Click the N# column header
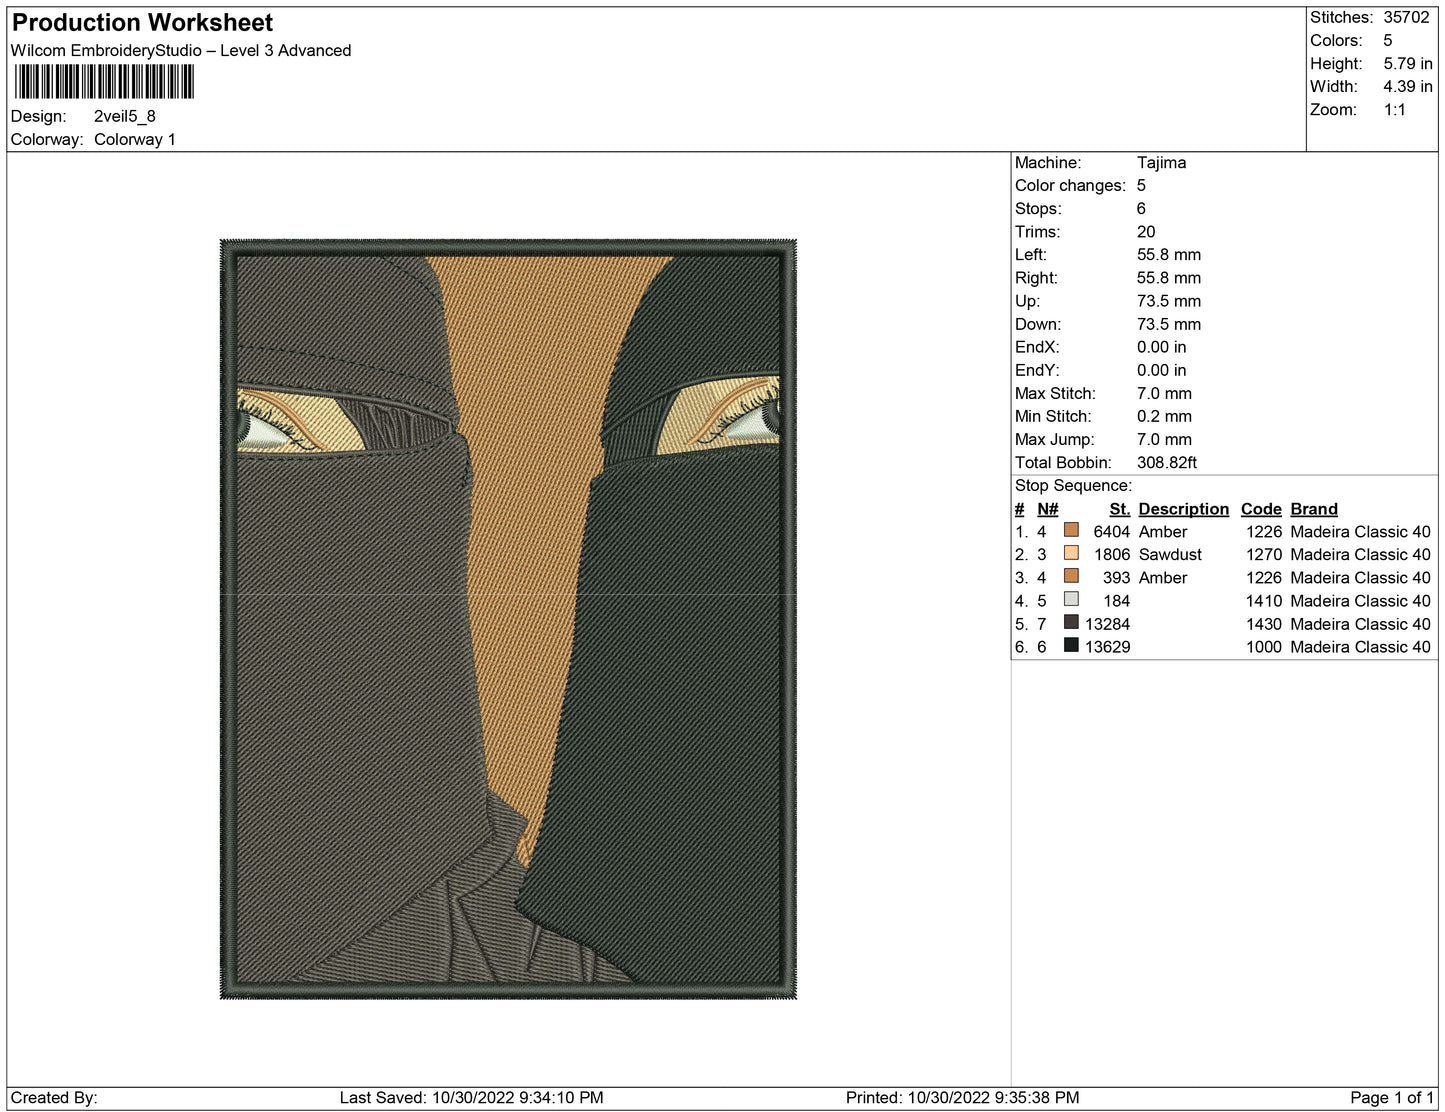This screenshot has width=1445, height=1112. [x=1047, y=509]
